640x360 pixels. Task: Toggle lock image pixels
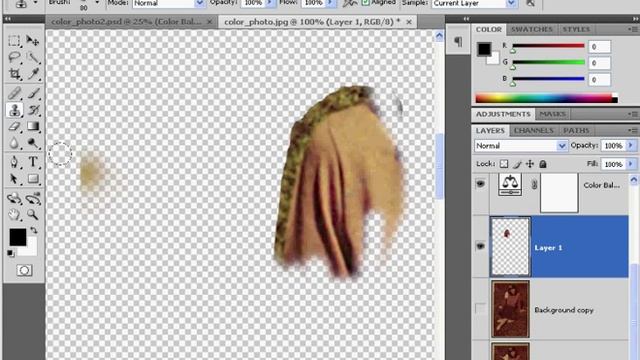tap(517, 164)
